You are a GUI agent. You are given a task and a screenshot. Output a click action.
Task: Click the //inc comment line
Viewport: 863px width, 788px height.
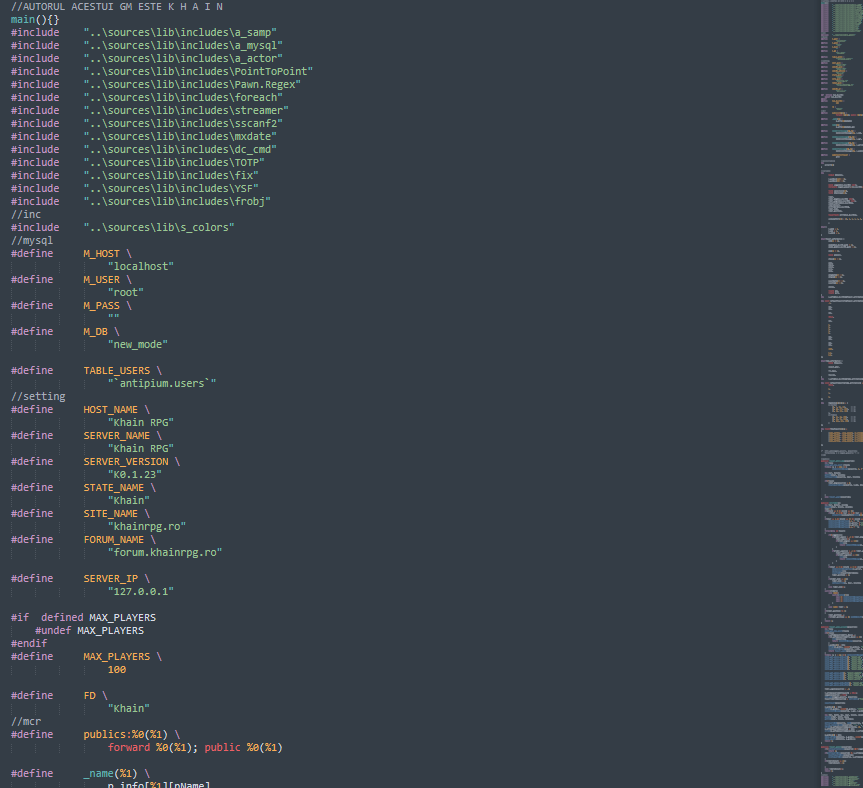[x=26, y=215]
